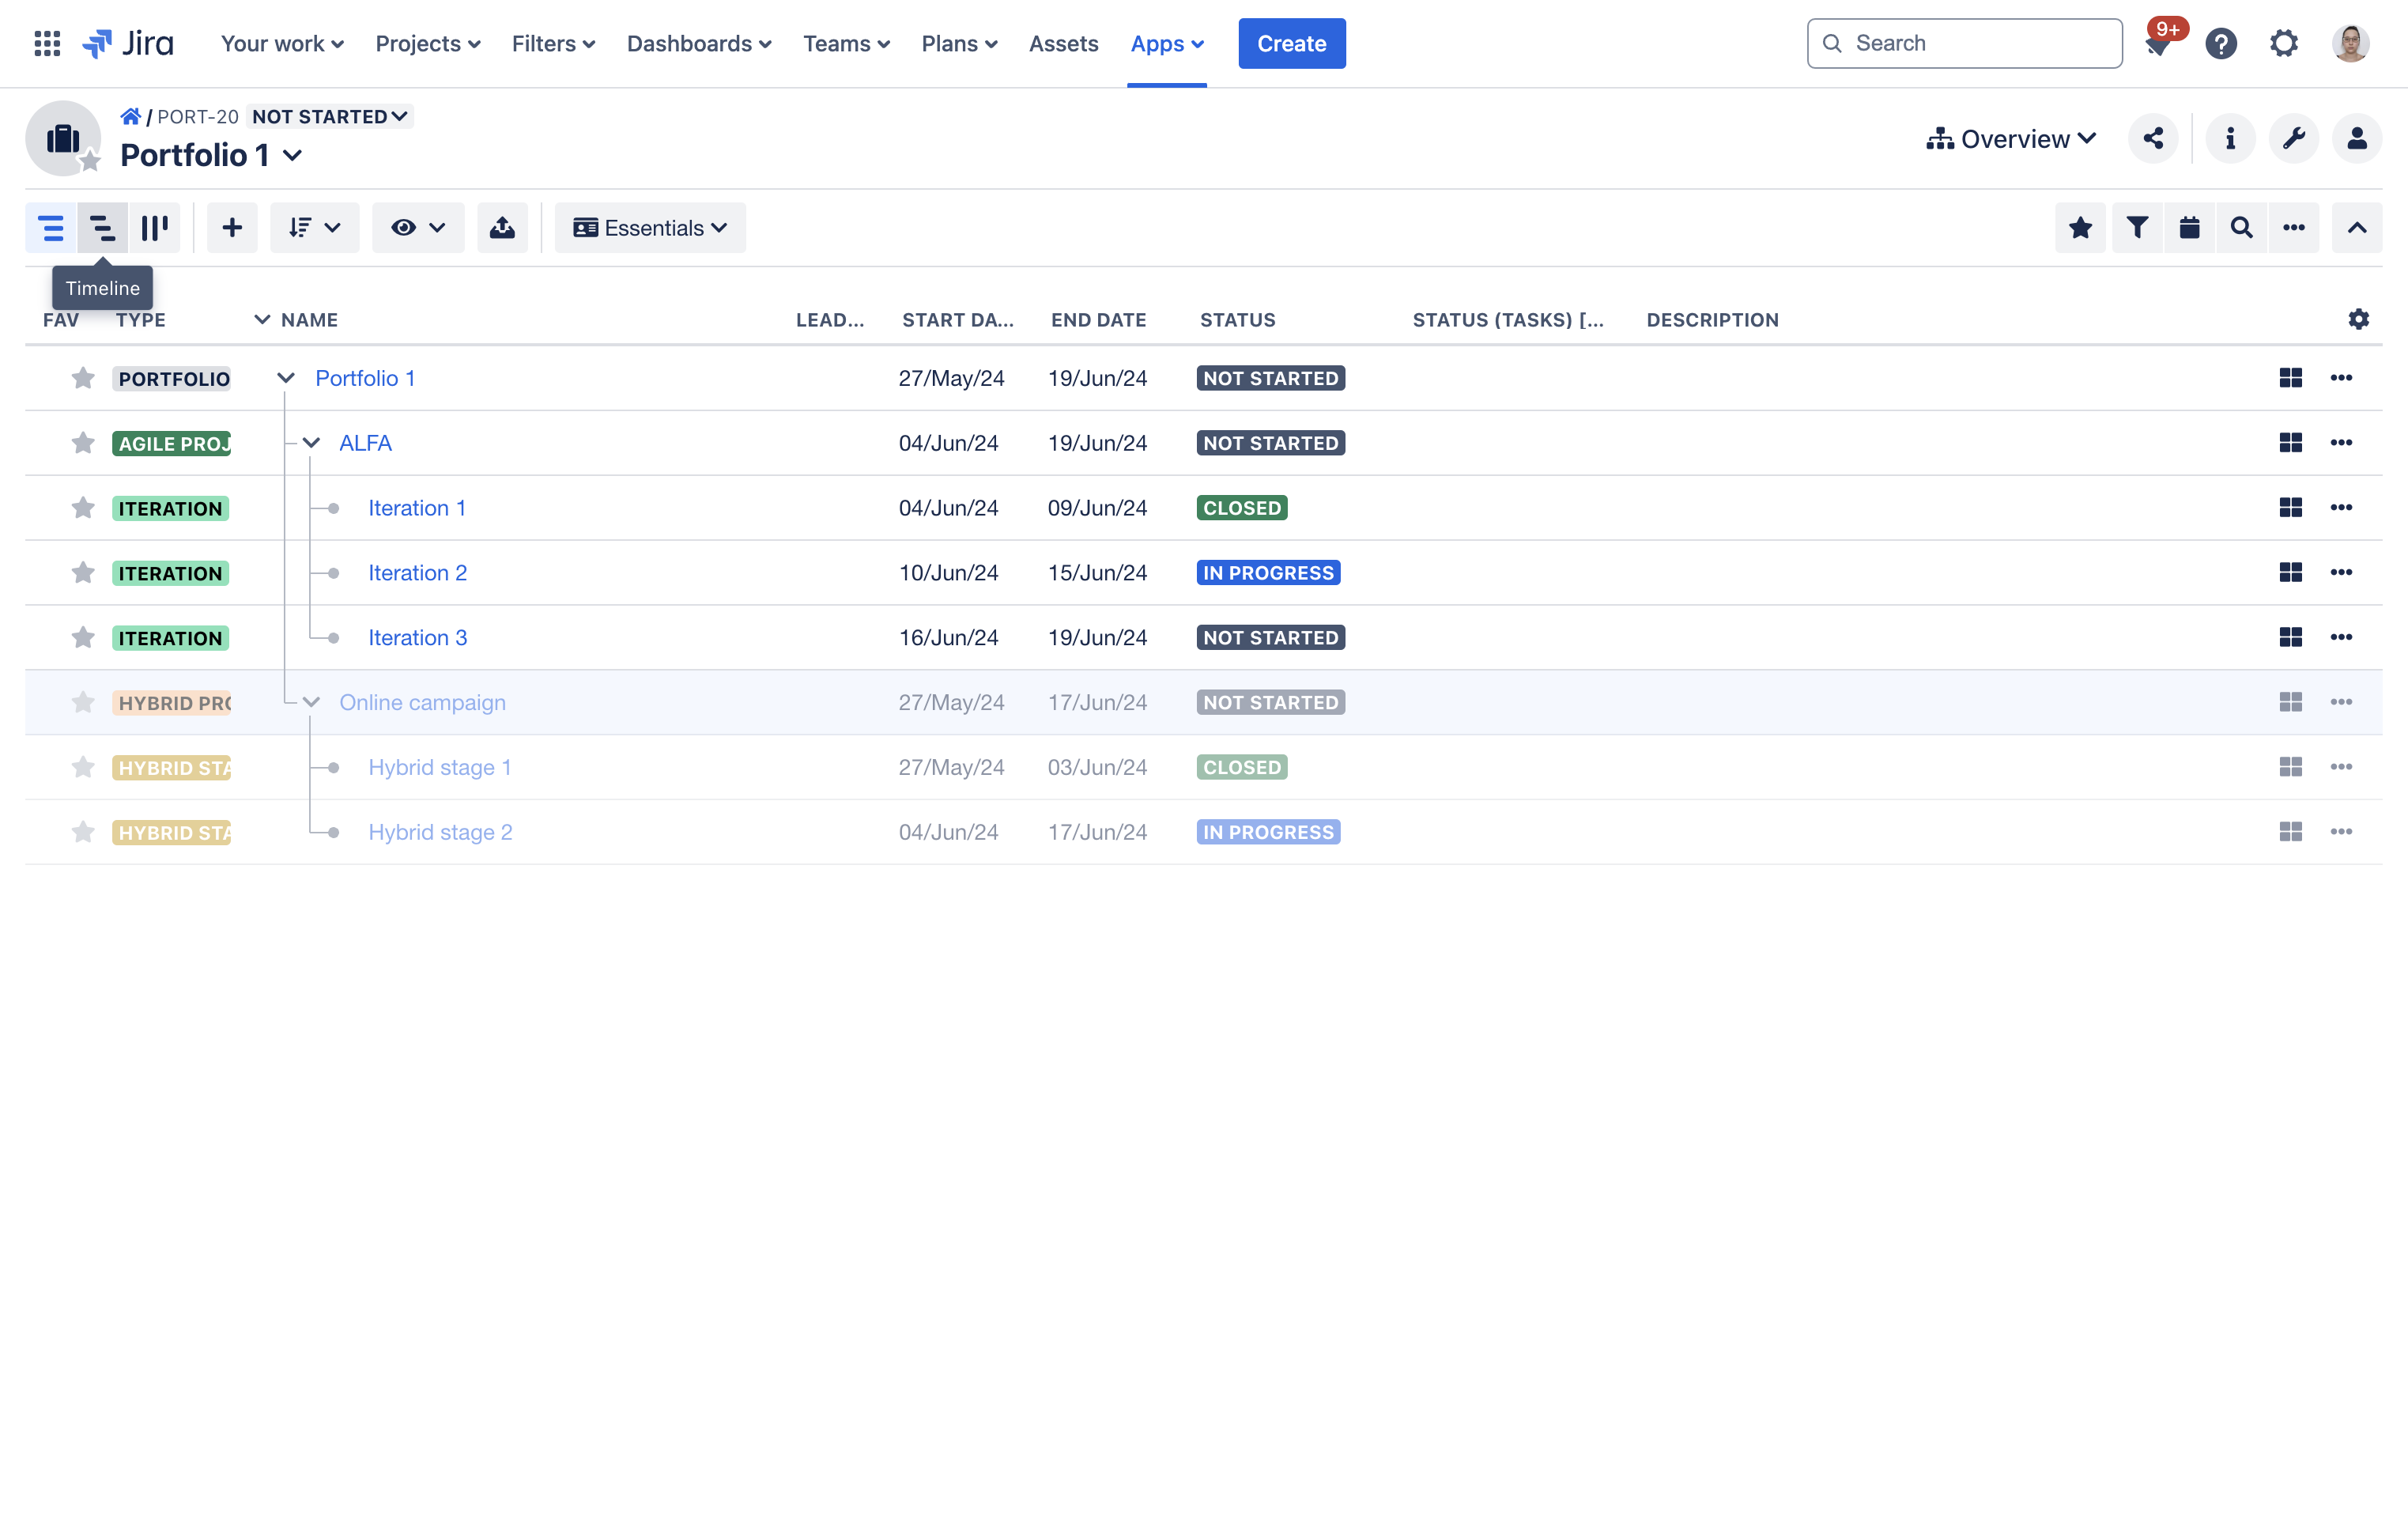2408x1515 pixels.
Task: Click the list view icon
Action: [51, 227]
